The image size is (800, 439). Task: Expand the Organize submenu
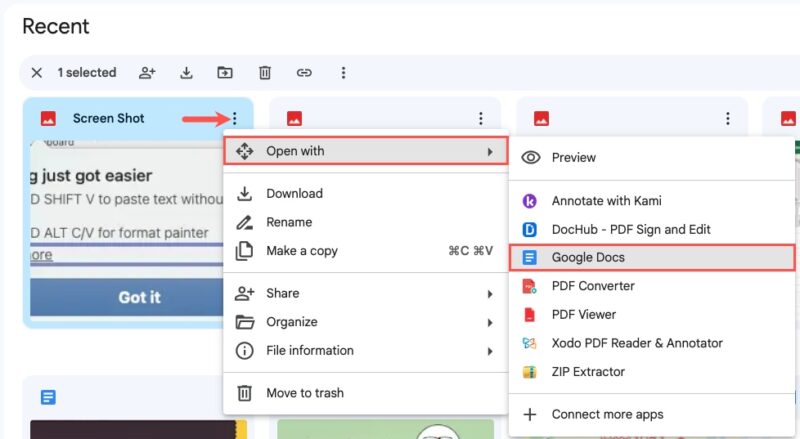[x=366, y=322]
